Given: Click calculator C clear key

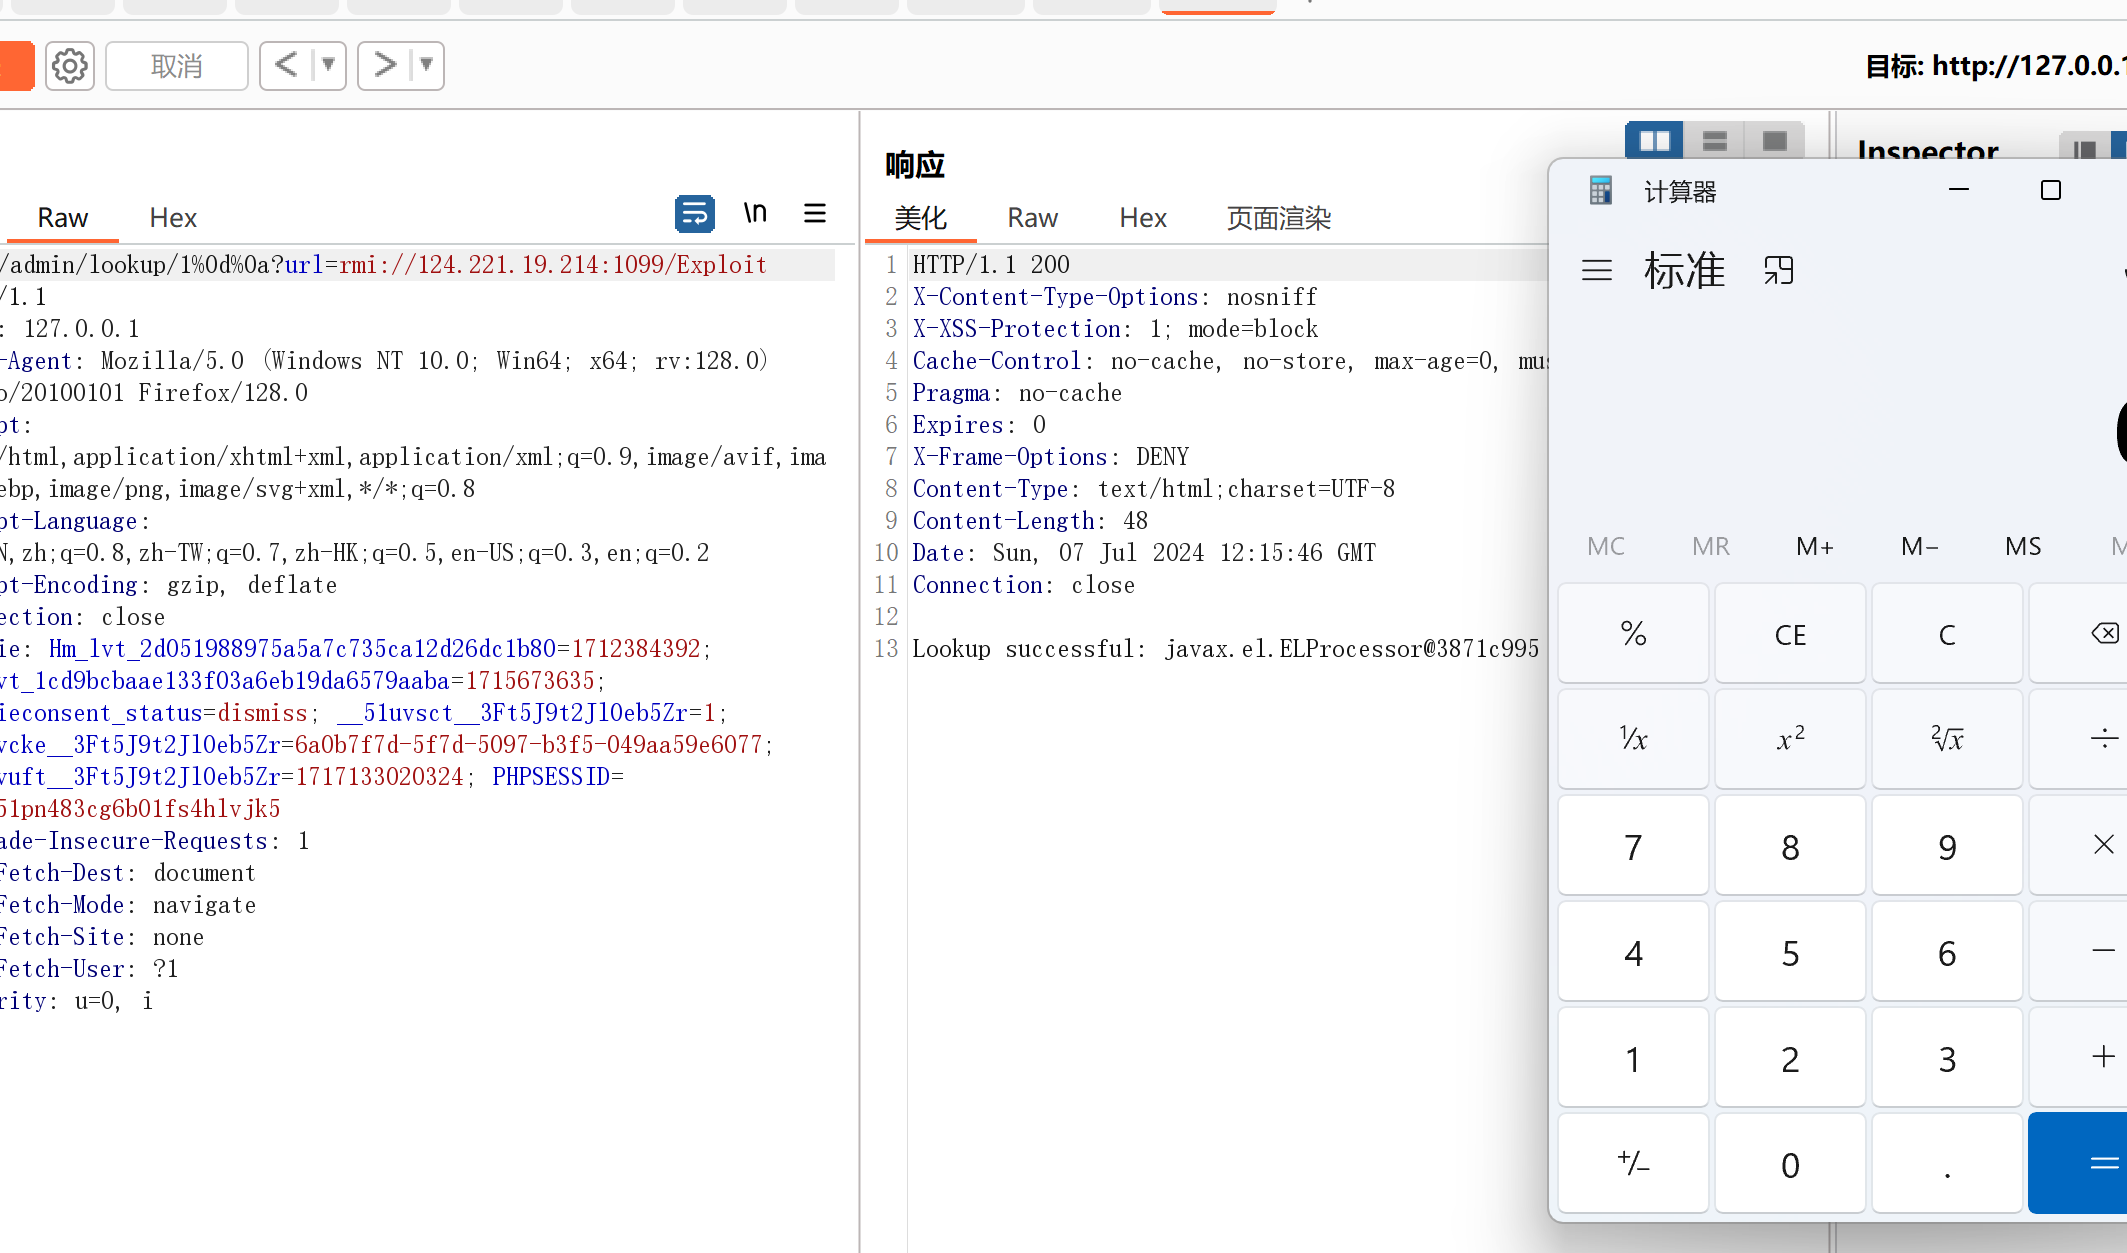Looking at the screenshot, I should pos(1947,634).
